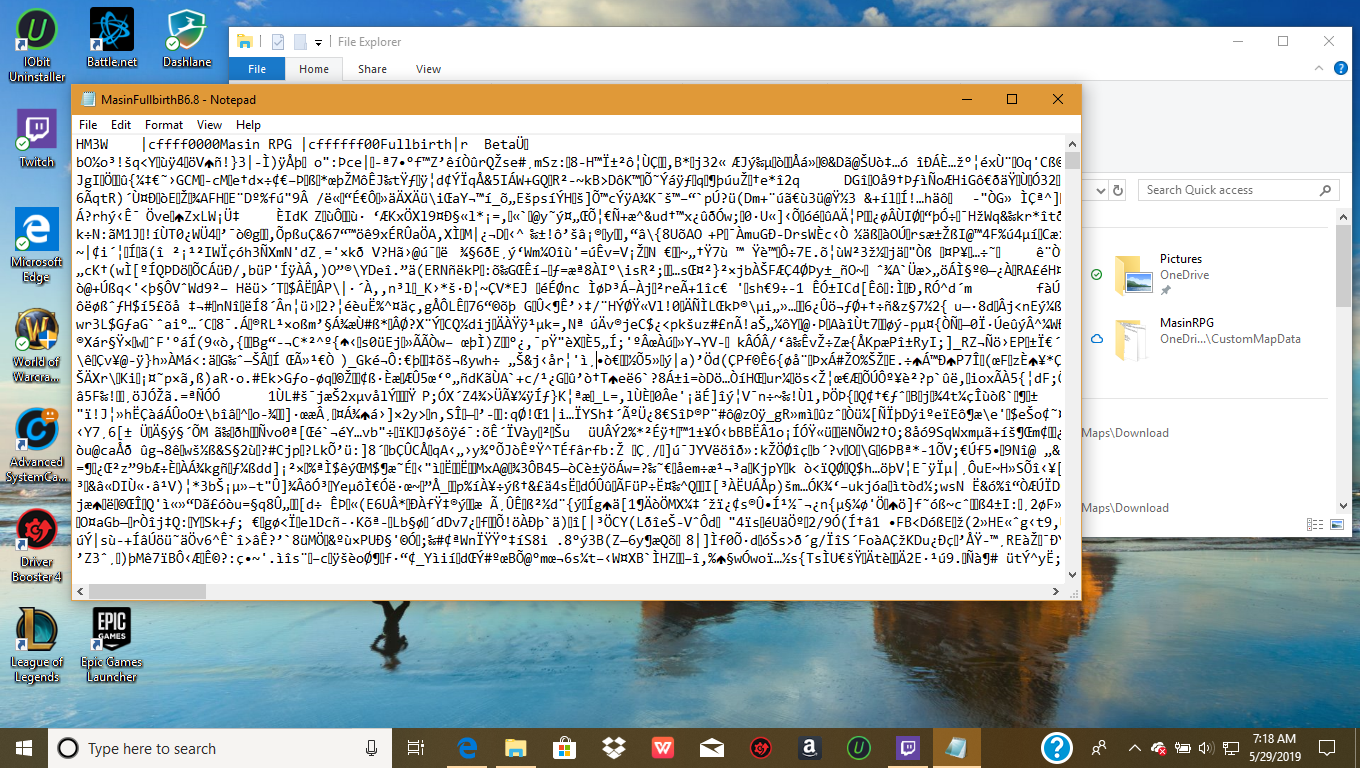Open Amazon from the taskbar
1360x768 pixels.
click(809, 748)
